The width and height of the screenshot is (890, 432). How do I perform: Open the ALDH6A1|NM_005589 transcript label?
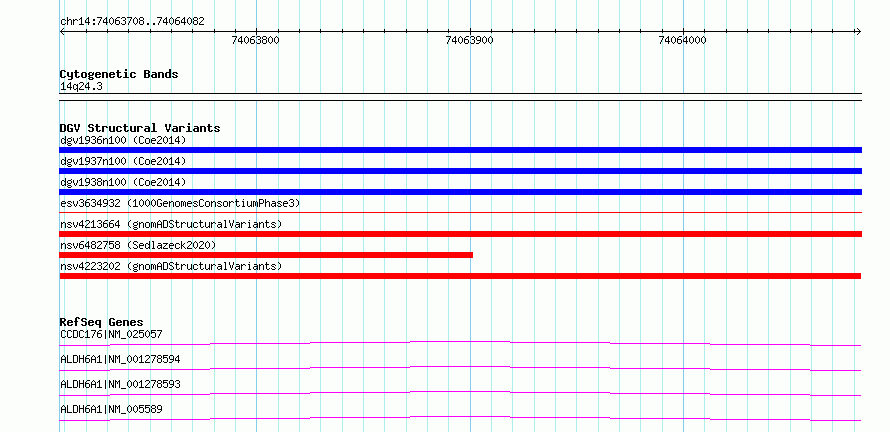pos(112,409)
